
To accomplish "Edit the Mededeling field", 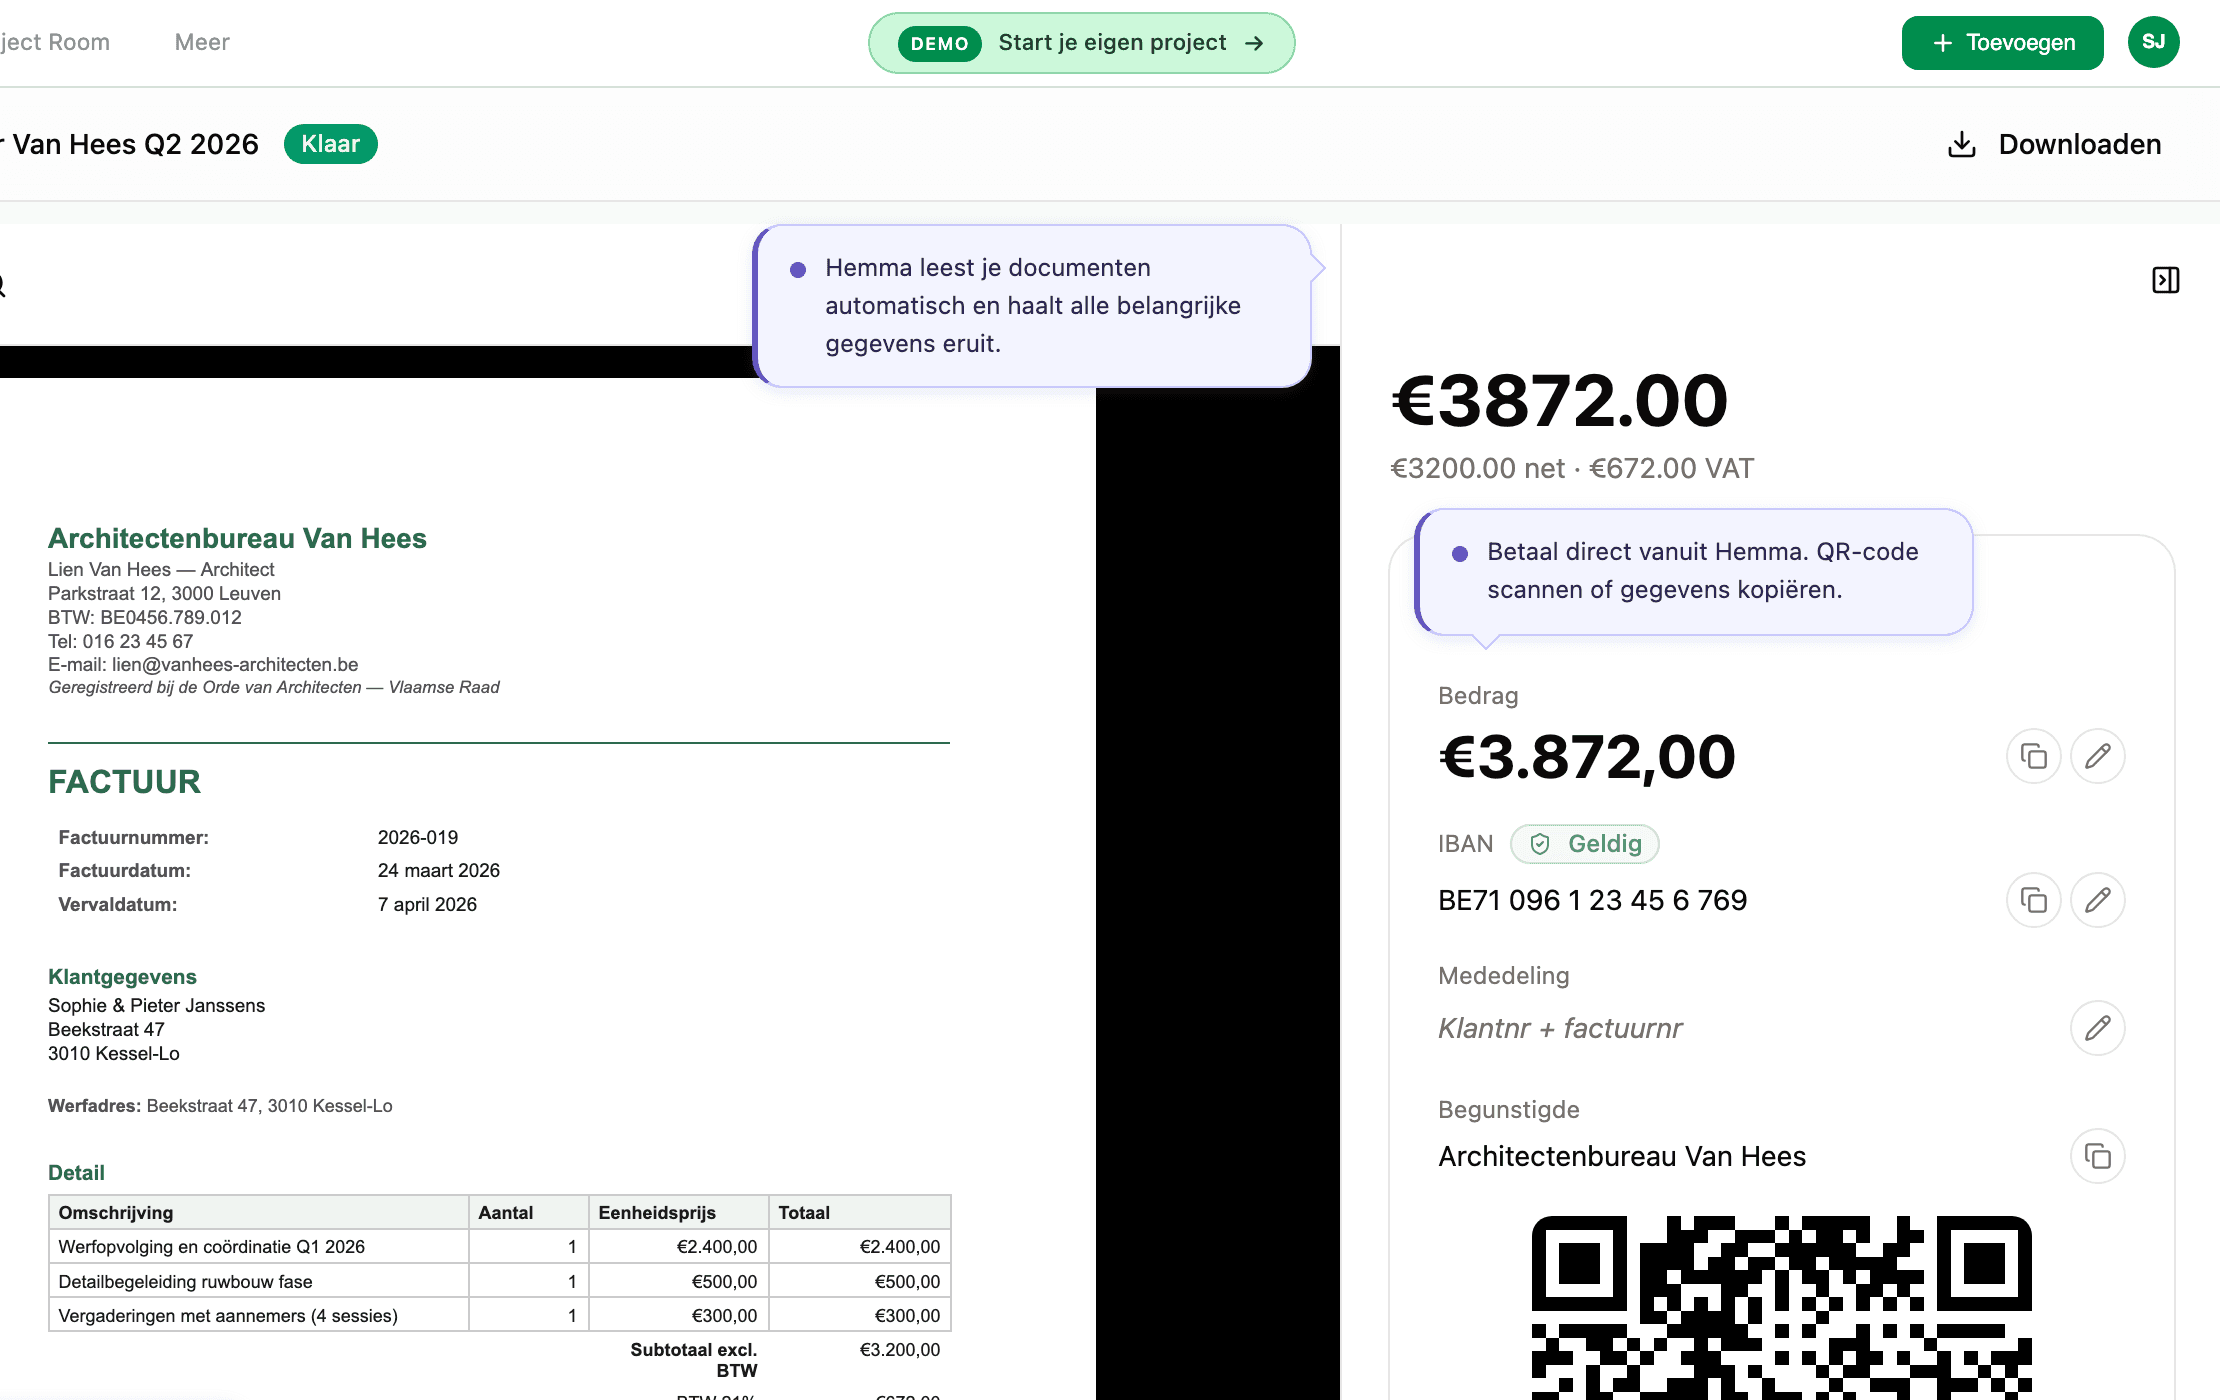I will click(x=2097, y=1028).
